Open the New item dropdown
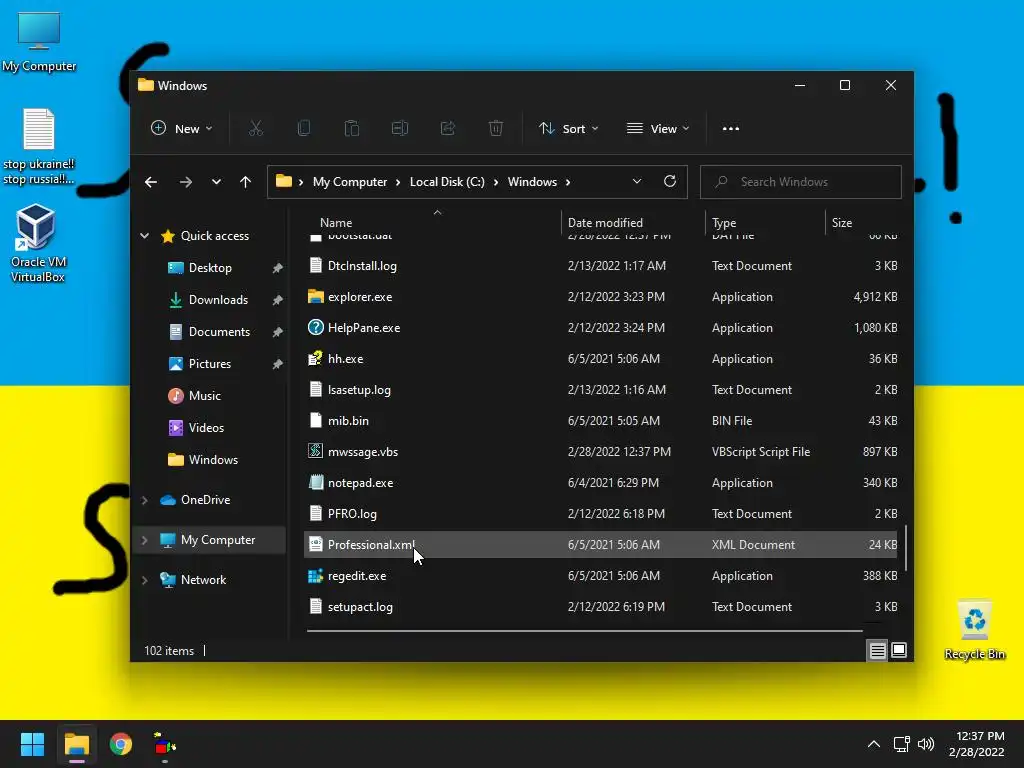Screen dimensions: 1024x768 point(182,129)
